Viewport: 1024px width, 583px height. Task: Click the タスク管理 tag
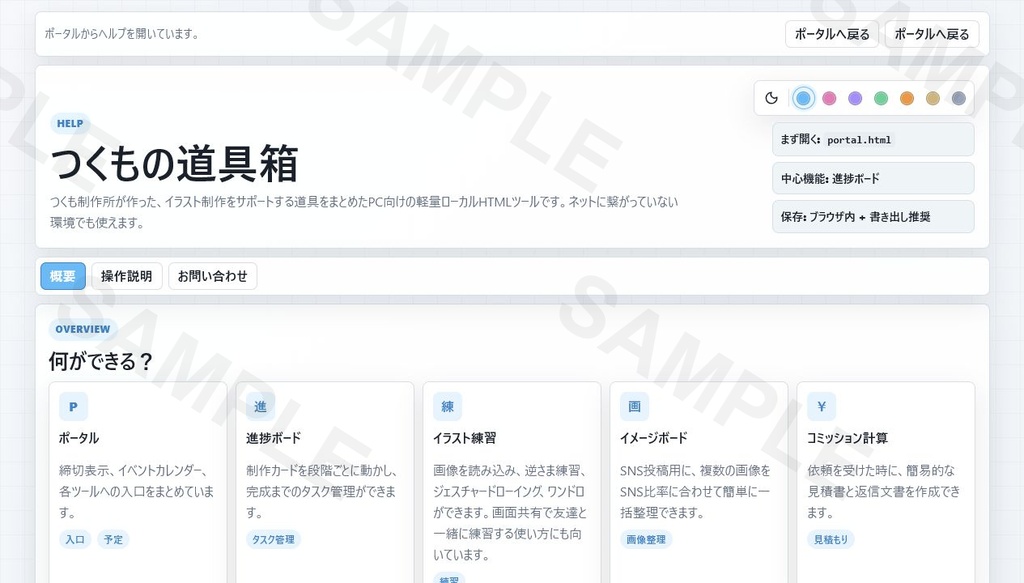point(273,539)
